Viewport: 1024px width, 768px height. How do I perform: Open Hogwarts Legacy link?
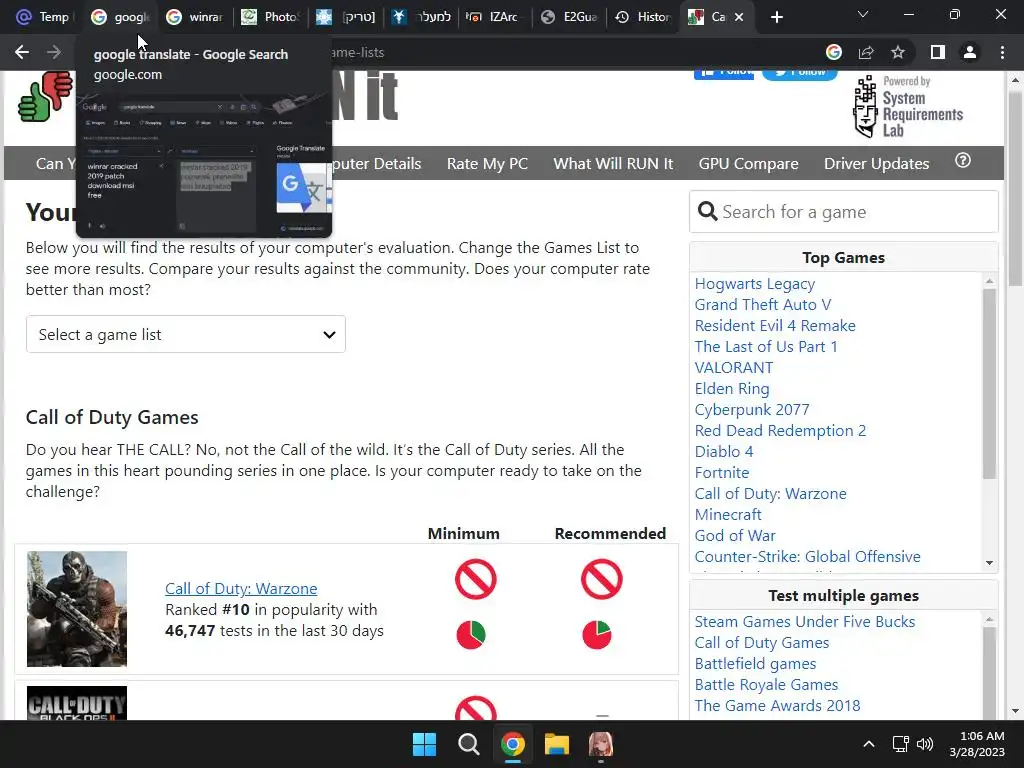tap(754, 284)
